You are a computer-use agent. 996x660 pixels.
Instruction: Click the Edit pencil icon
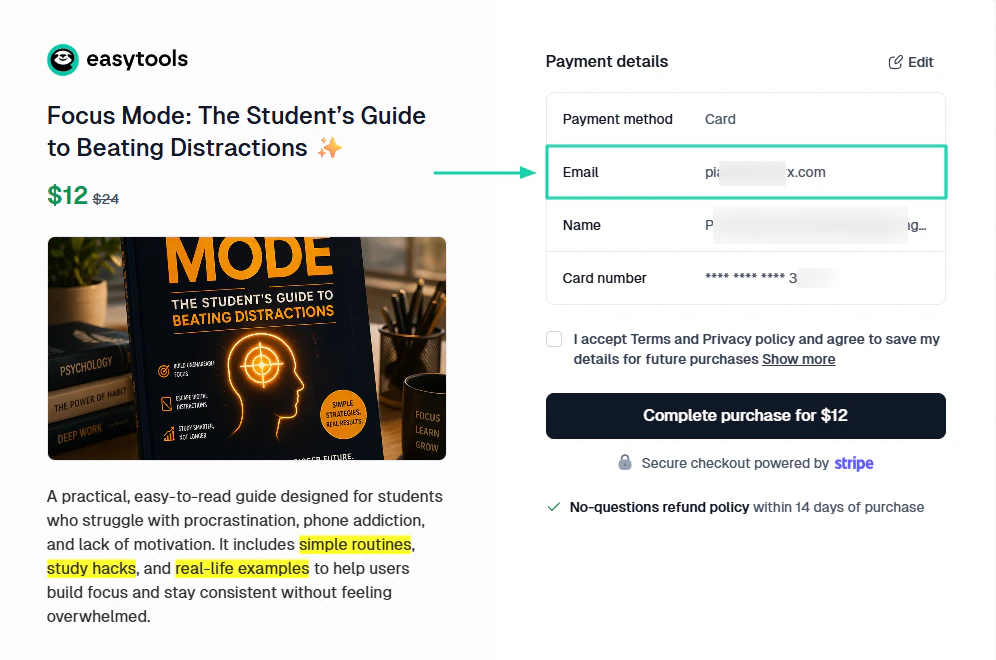point(895,62)
